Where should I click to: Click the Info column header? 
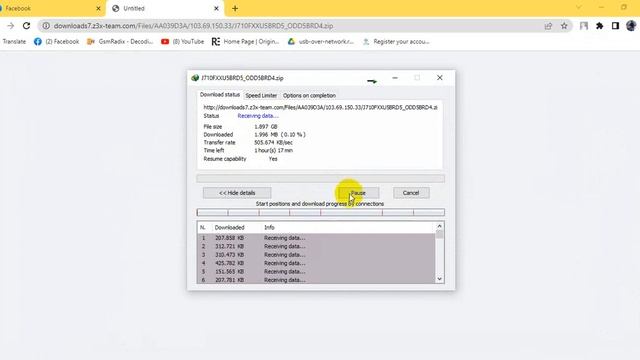269,227
